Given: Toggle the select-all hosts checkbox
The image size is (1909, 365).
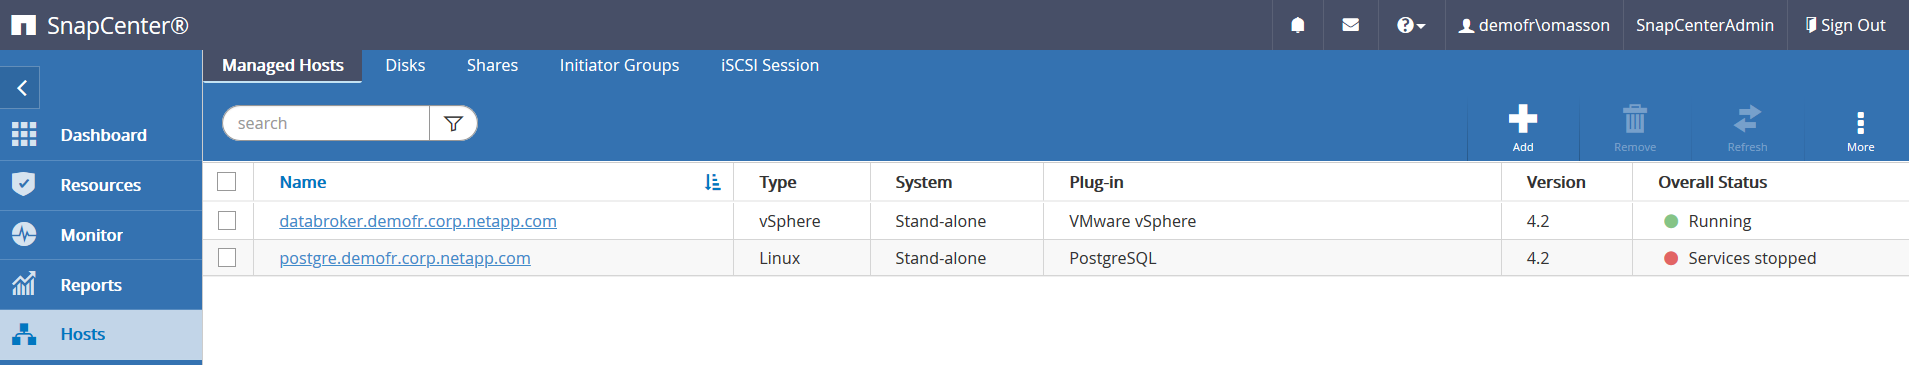Looking at the screenshot, I should click(227, 181).
